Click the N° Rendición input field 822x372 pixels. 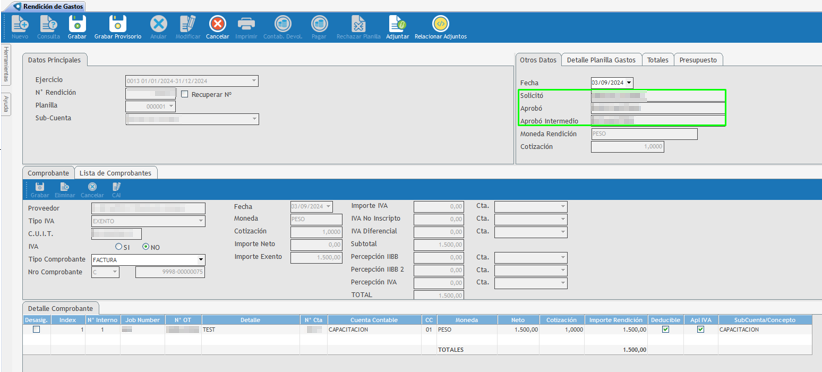click(x=150, y=94)
